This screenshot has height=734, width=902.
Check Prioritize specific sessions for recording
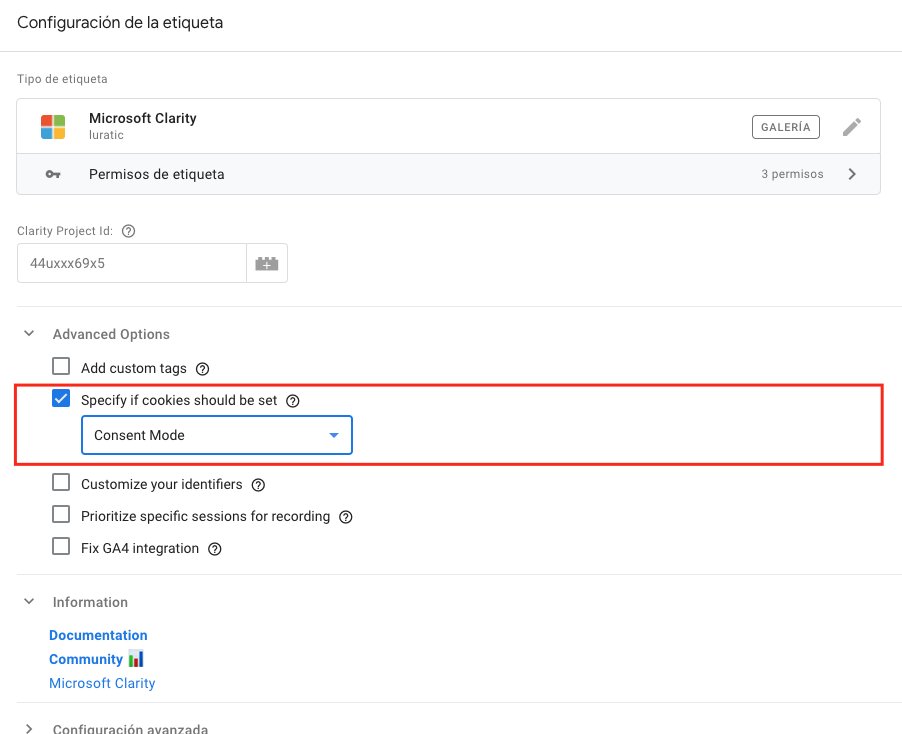click(61, 514)
